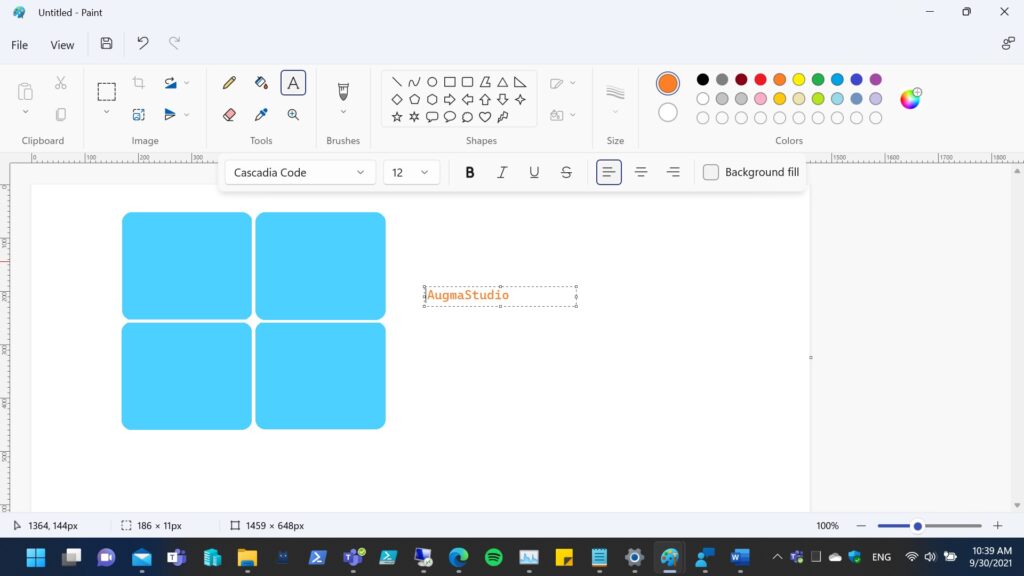1024x576 pixels.
Task: Open Windows Start button on taskbar
Action: click(x=35, y=557)
